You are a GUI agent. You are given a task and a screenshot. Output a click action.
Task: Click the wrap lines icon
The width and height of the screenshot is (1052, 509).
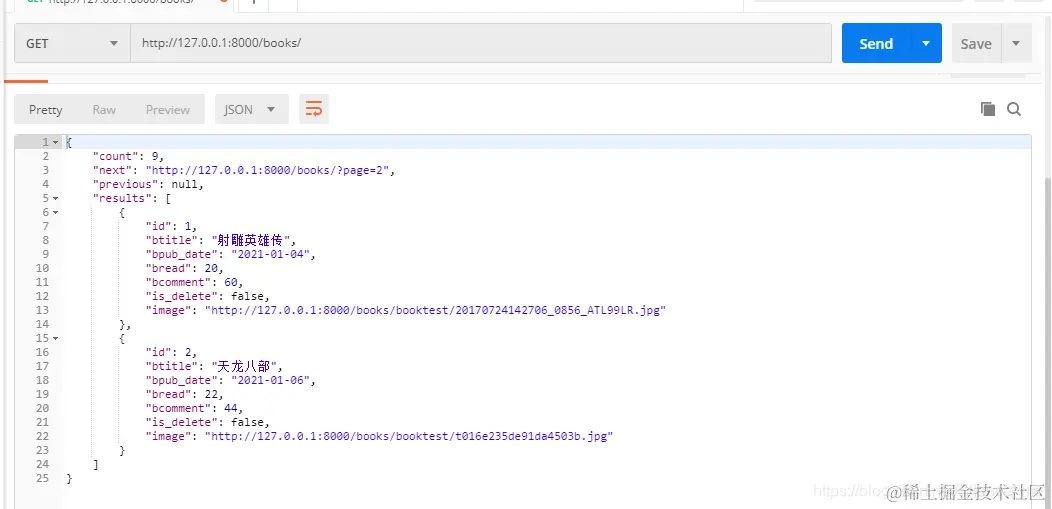pos(314,109)
